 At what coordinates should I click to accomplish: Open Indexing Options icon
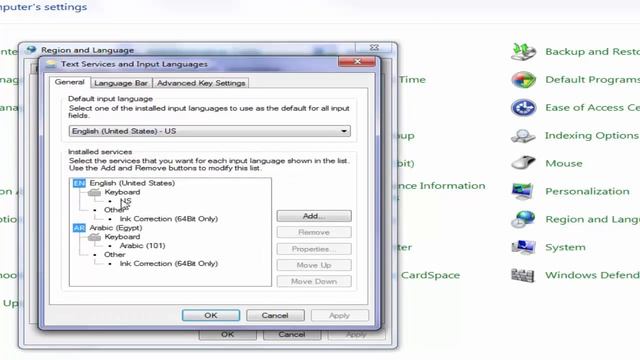click(523, 136)
